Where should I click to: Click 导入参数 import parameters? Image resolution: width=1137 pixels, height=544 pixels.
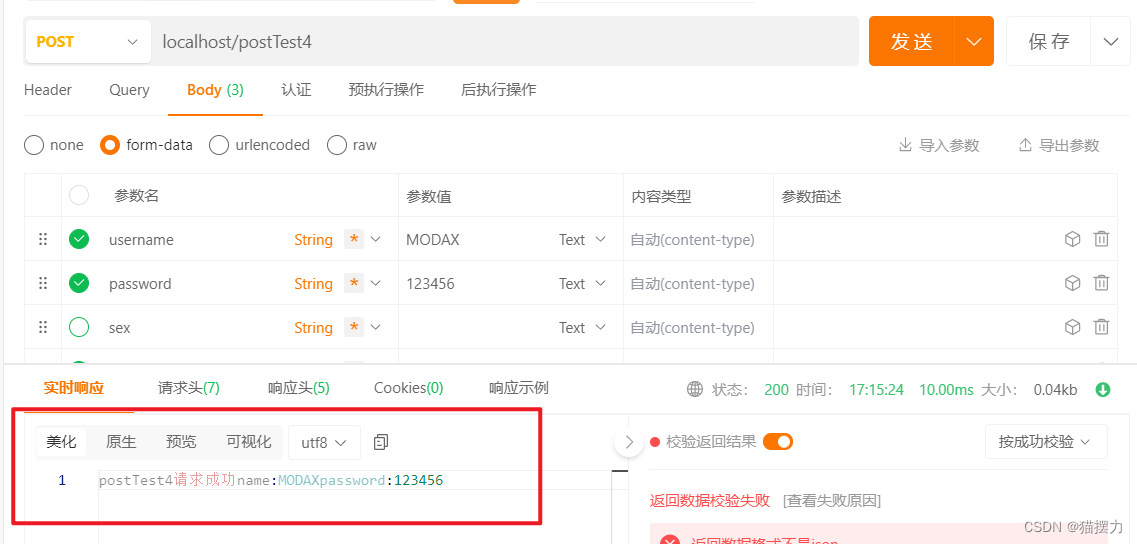click(940, 145)
